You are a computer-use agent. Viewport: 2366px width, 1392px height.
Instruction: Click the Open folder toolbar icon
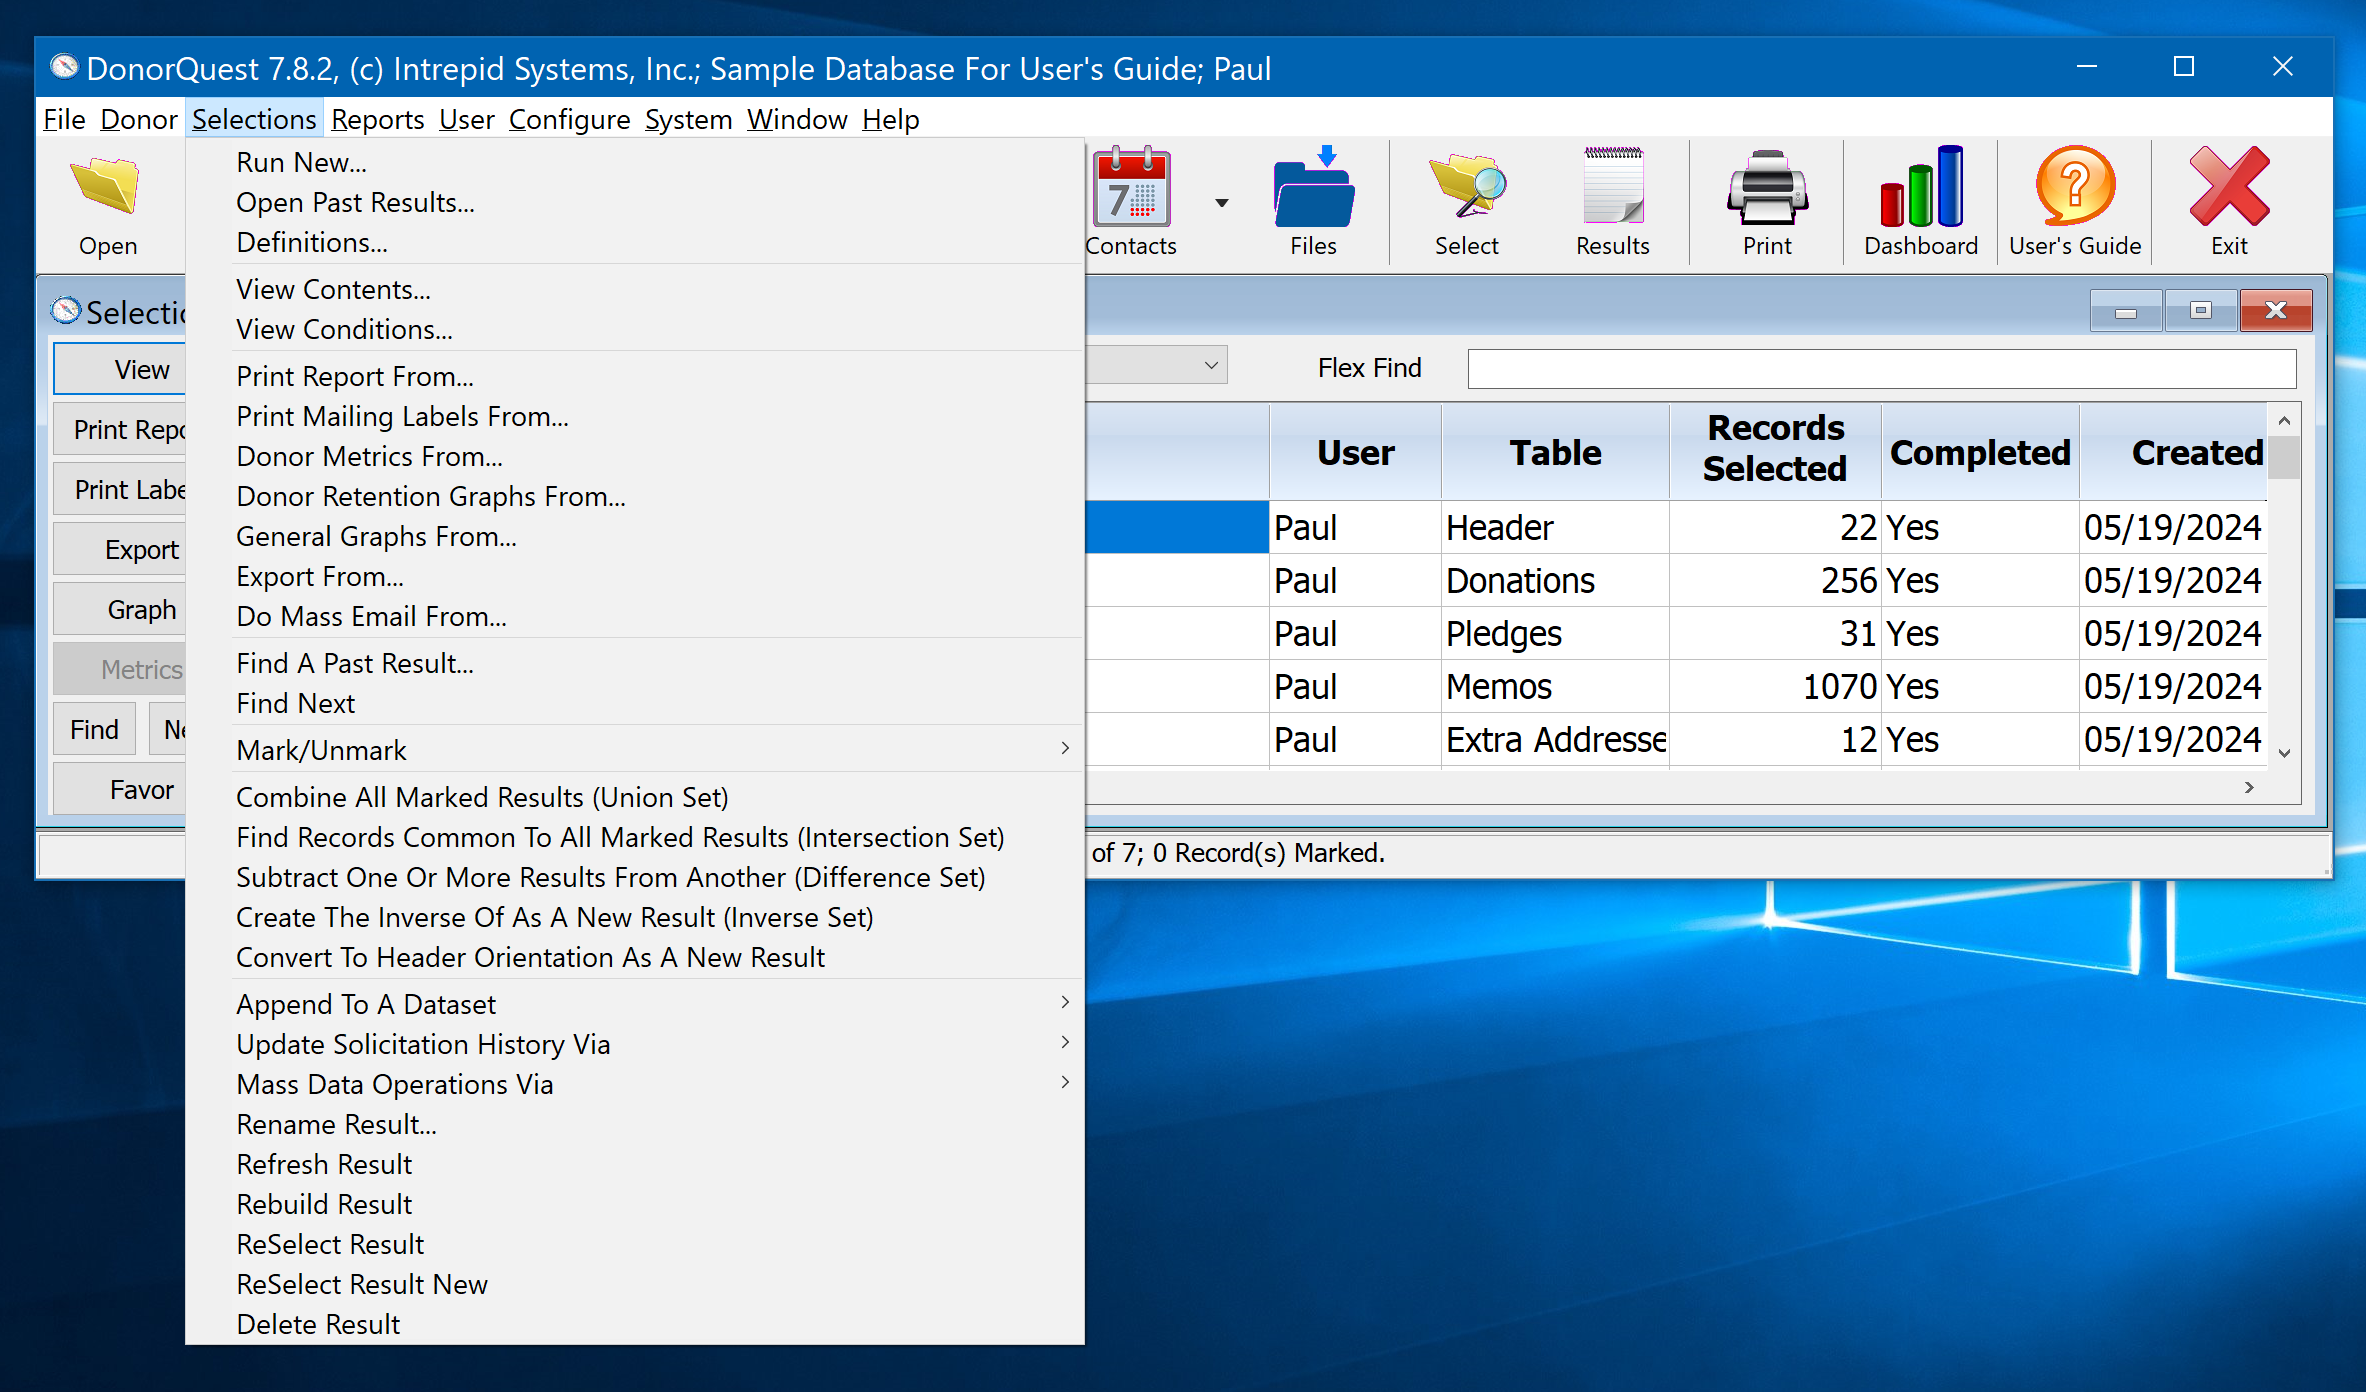[107, 187]
